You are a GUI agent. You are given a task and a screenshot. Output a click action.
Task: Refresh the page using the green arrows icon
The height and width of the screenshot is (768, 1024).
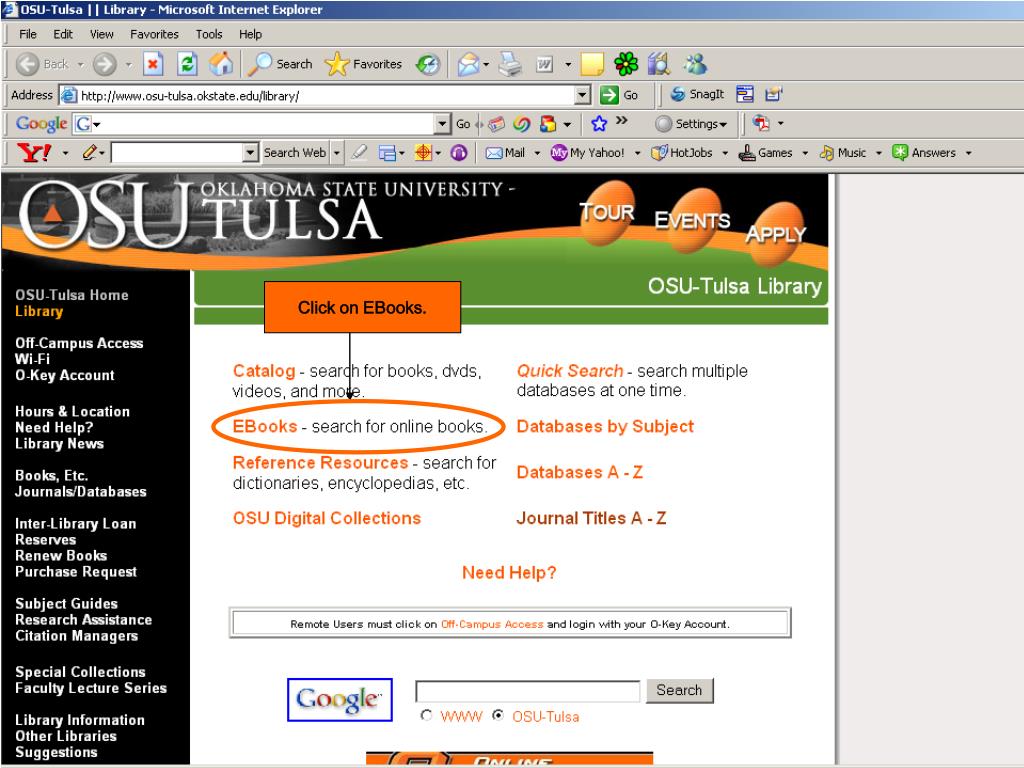click(187, 64)
